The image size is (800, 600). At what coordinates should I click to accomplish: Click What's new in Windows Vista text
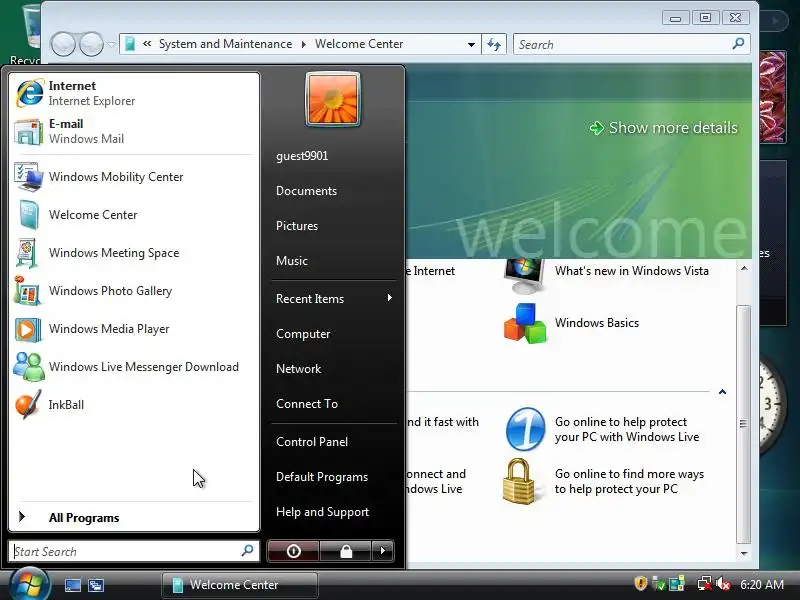coord(632,271)
